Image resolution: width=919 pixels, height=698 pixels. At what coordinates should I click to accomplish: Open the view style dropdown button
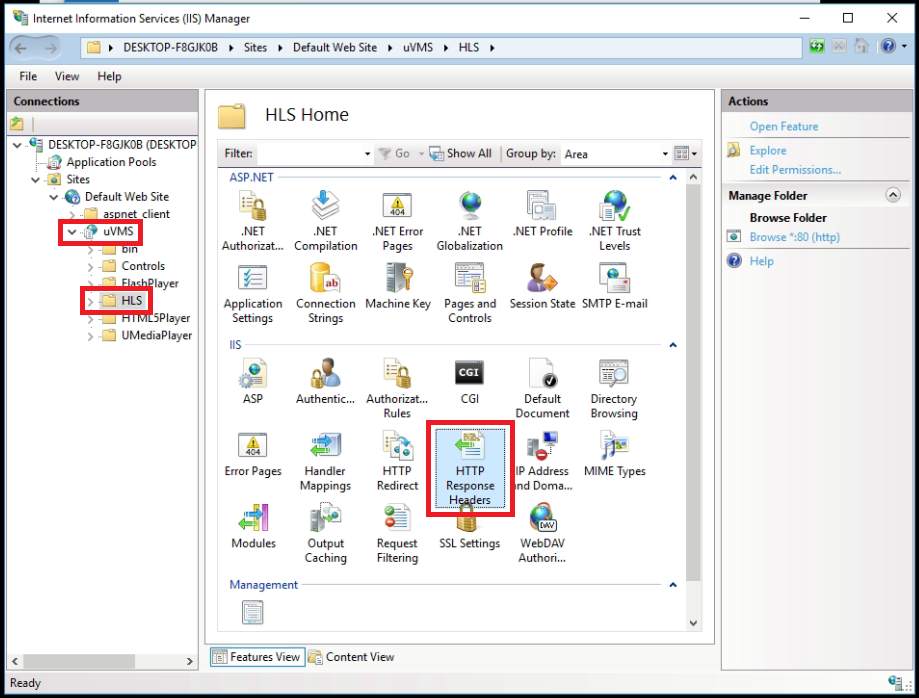pyautogui.click(x=686, y=154)
